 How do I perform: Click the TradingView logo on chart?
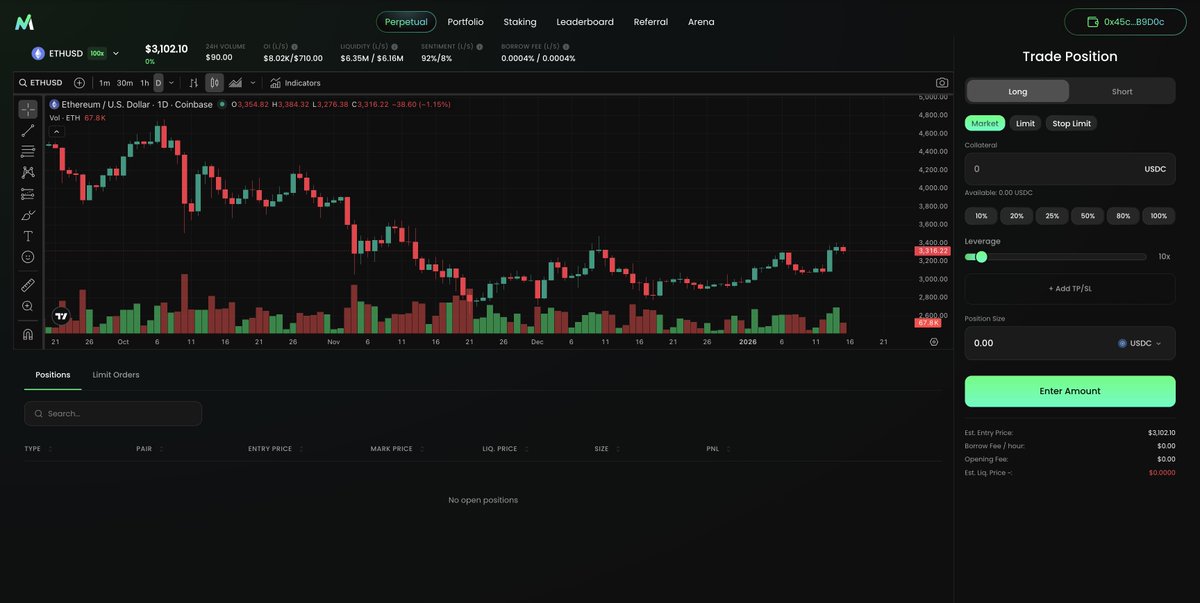point(61,316)
